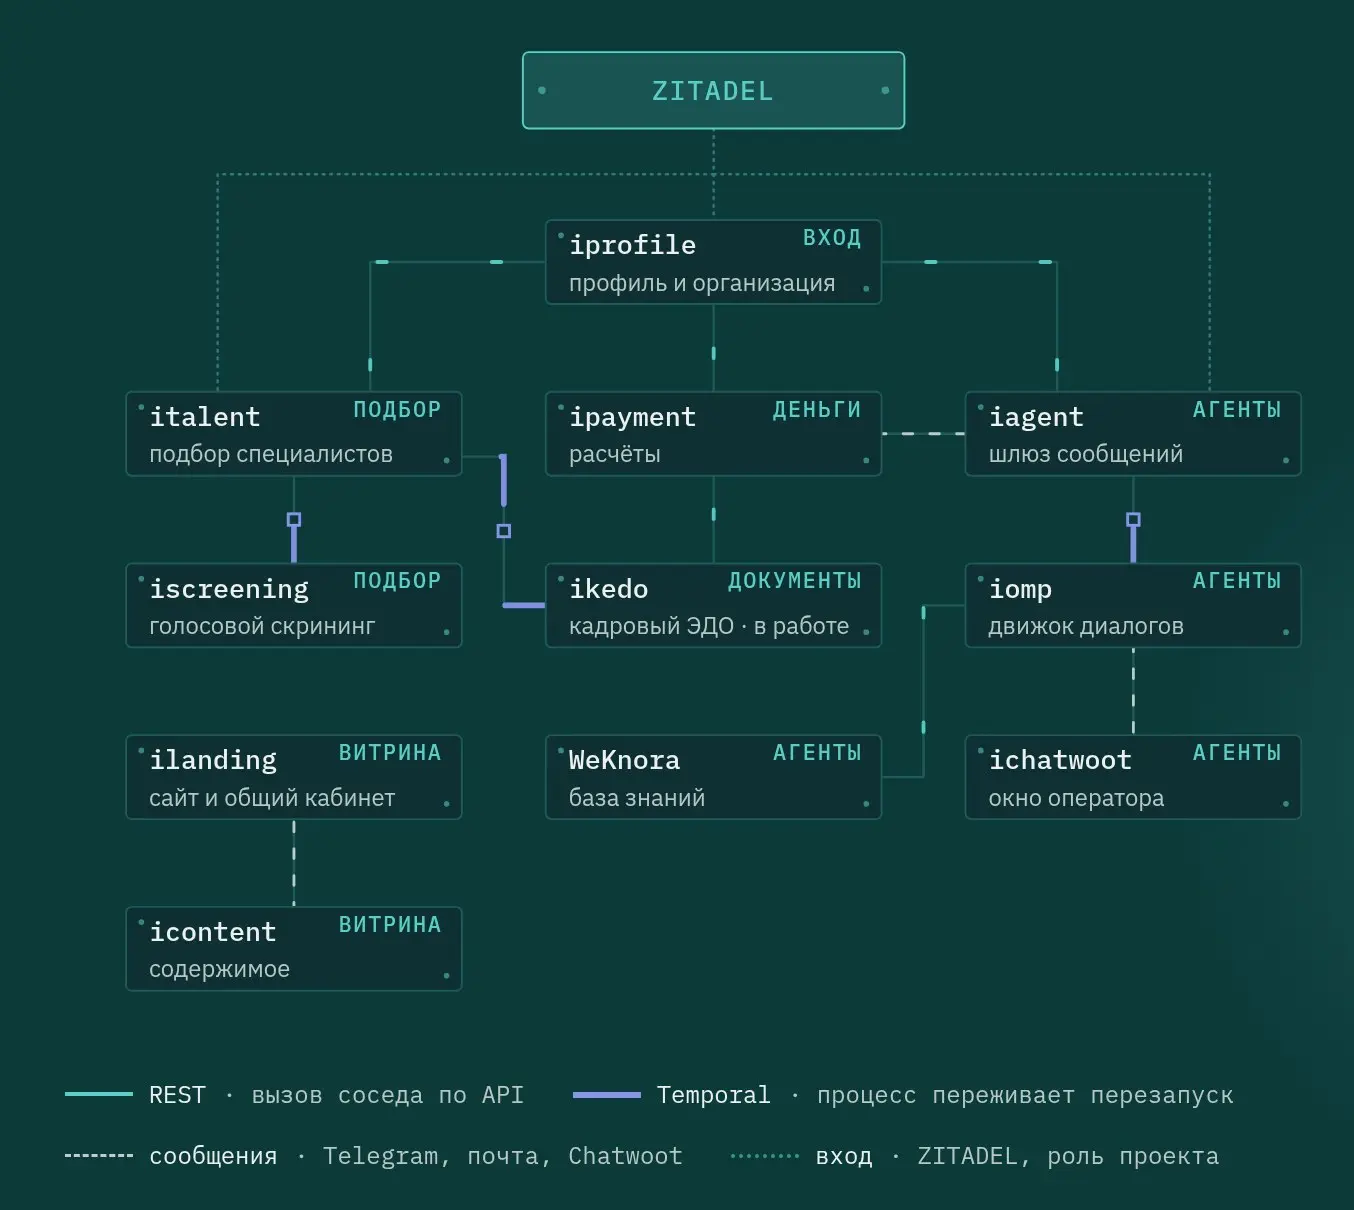The image size is (1354, 1210).
Task: Click the text 'сайт и общий кабинет'
Action: point(272,798)
